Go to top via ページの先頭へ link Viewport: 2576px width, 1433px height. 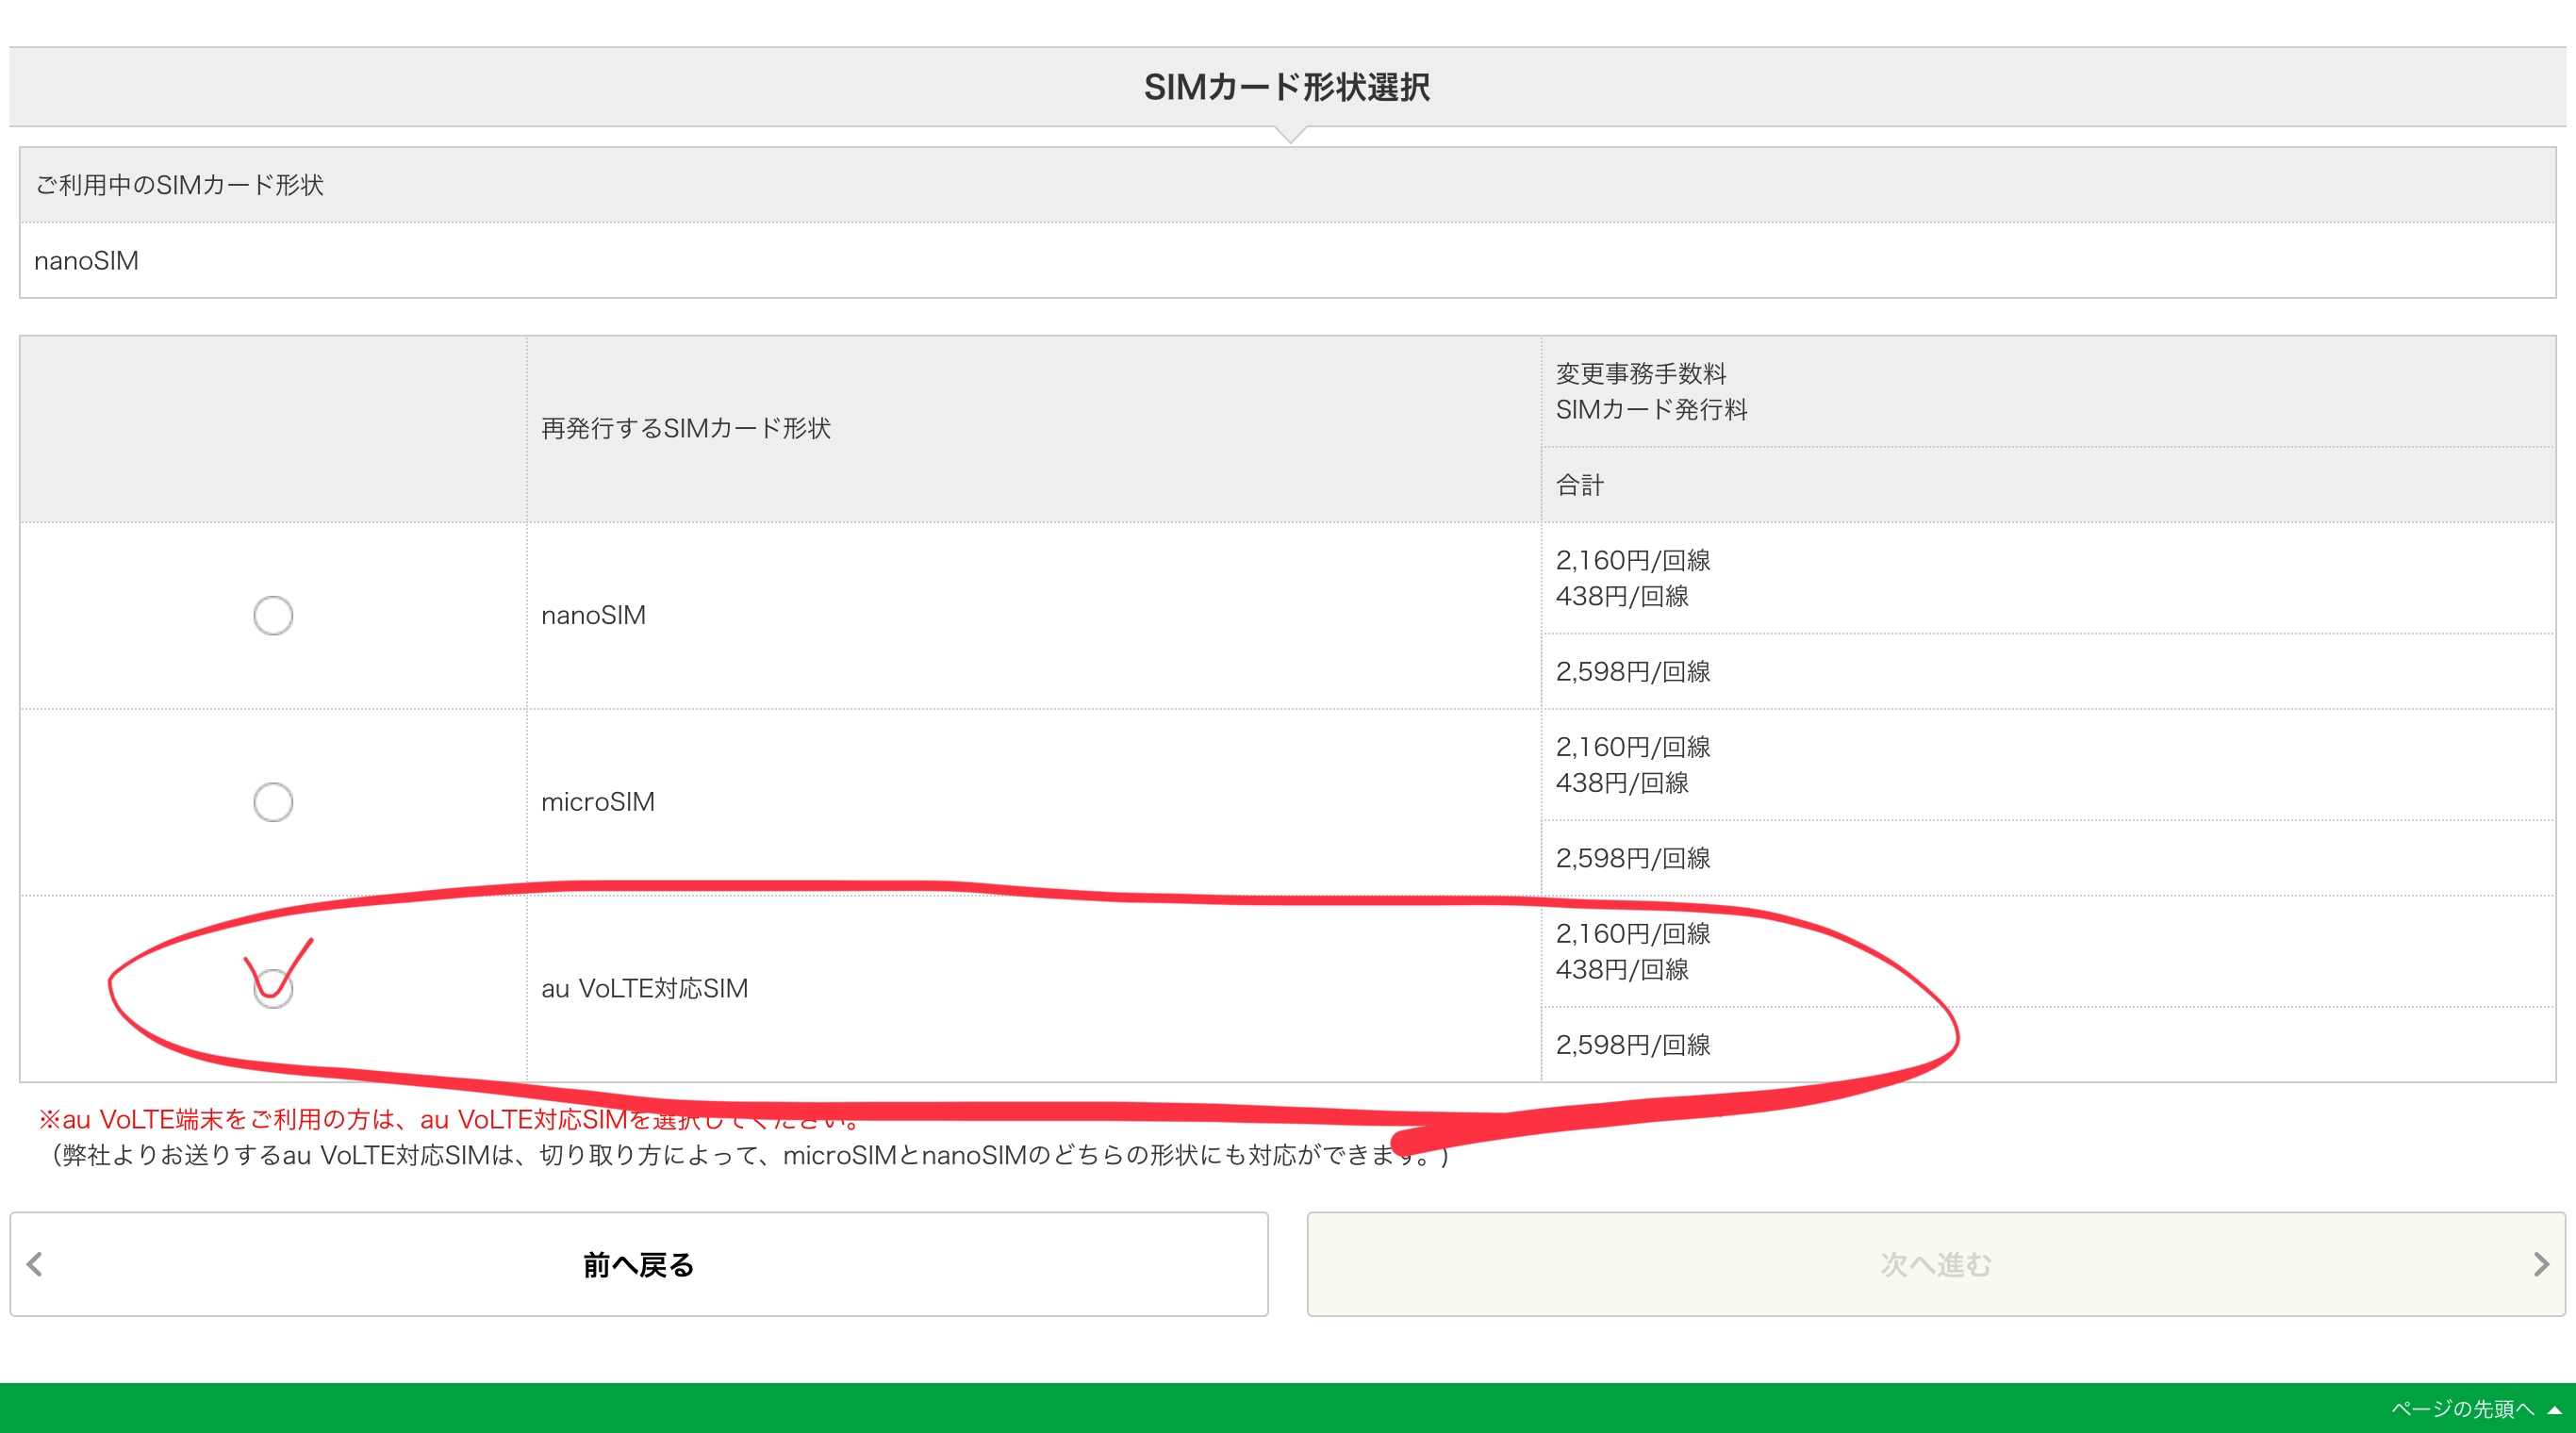2462,1409
